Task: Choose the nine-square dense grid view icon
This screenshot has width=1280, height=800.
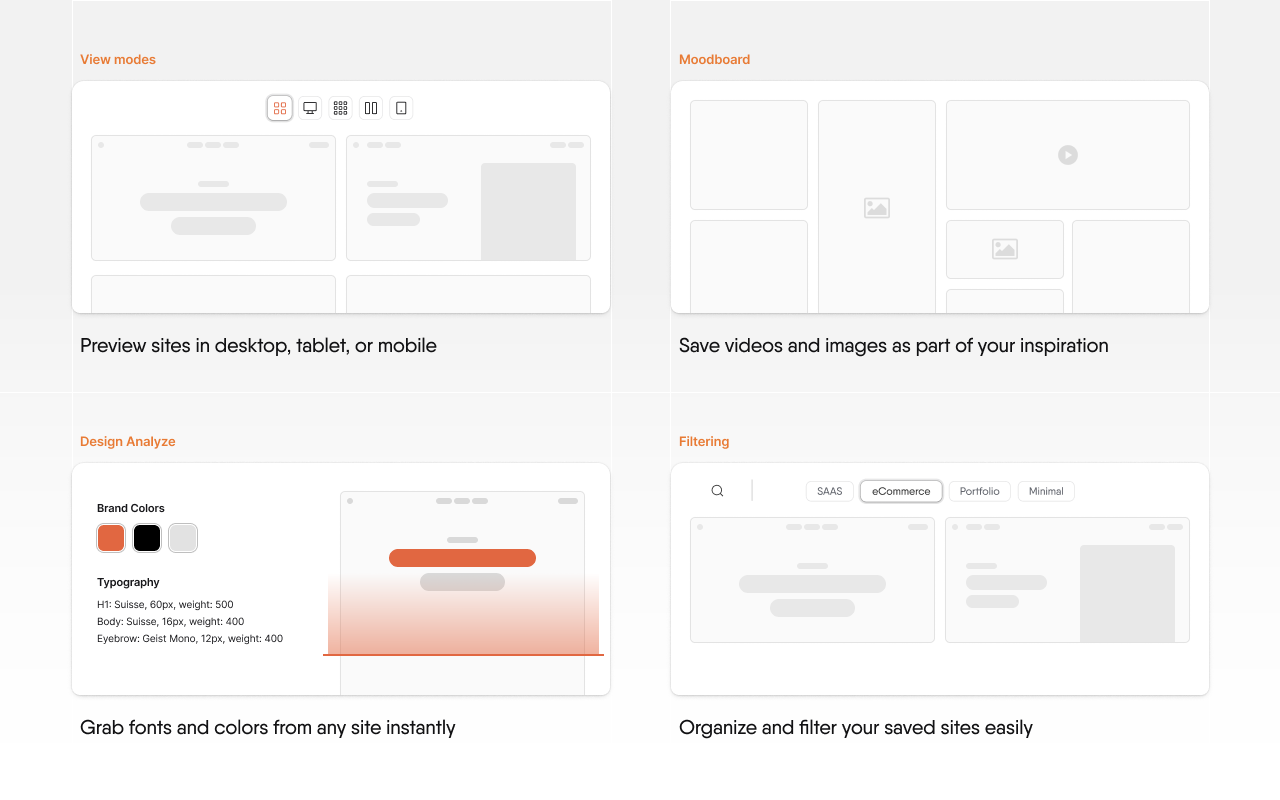Action: 340,108
